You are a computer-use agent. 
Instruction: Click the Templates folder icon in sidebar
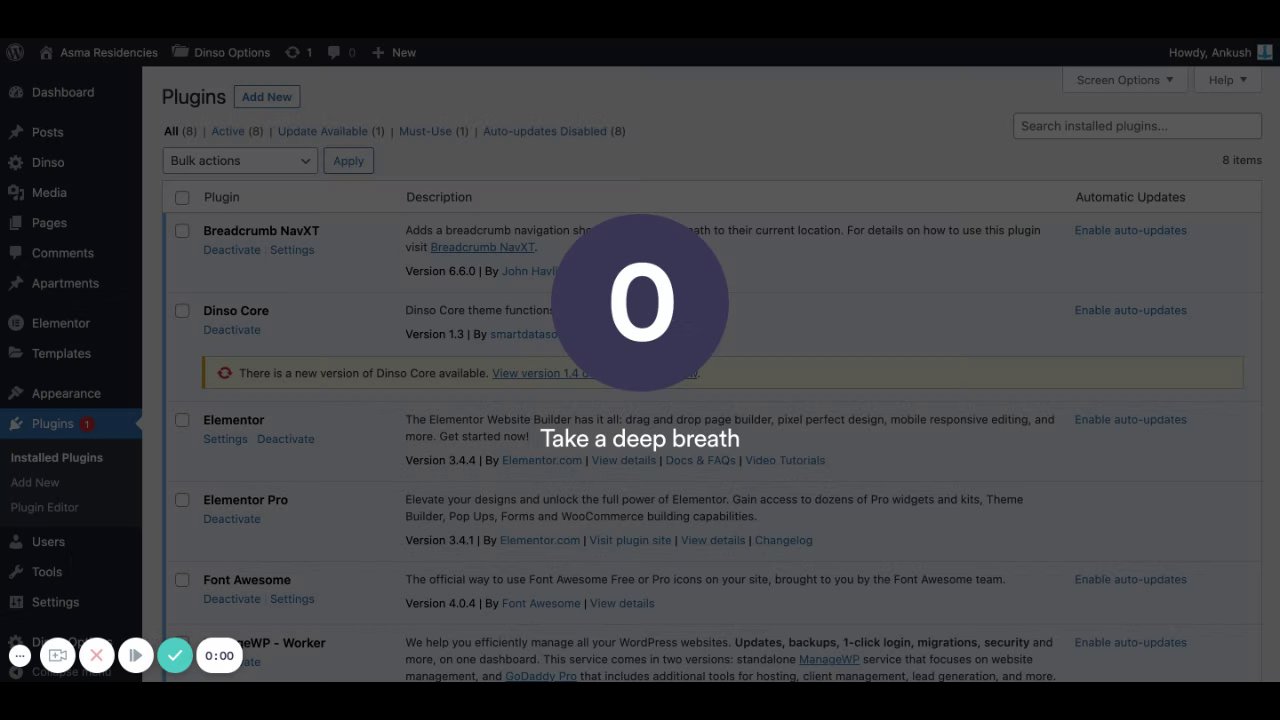pos(16,353)
